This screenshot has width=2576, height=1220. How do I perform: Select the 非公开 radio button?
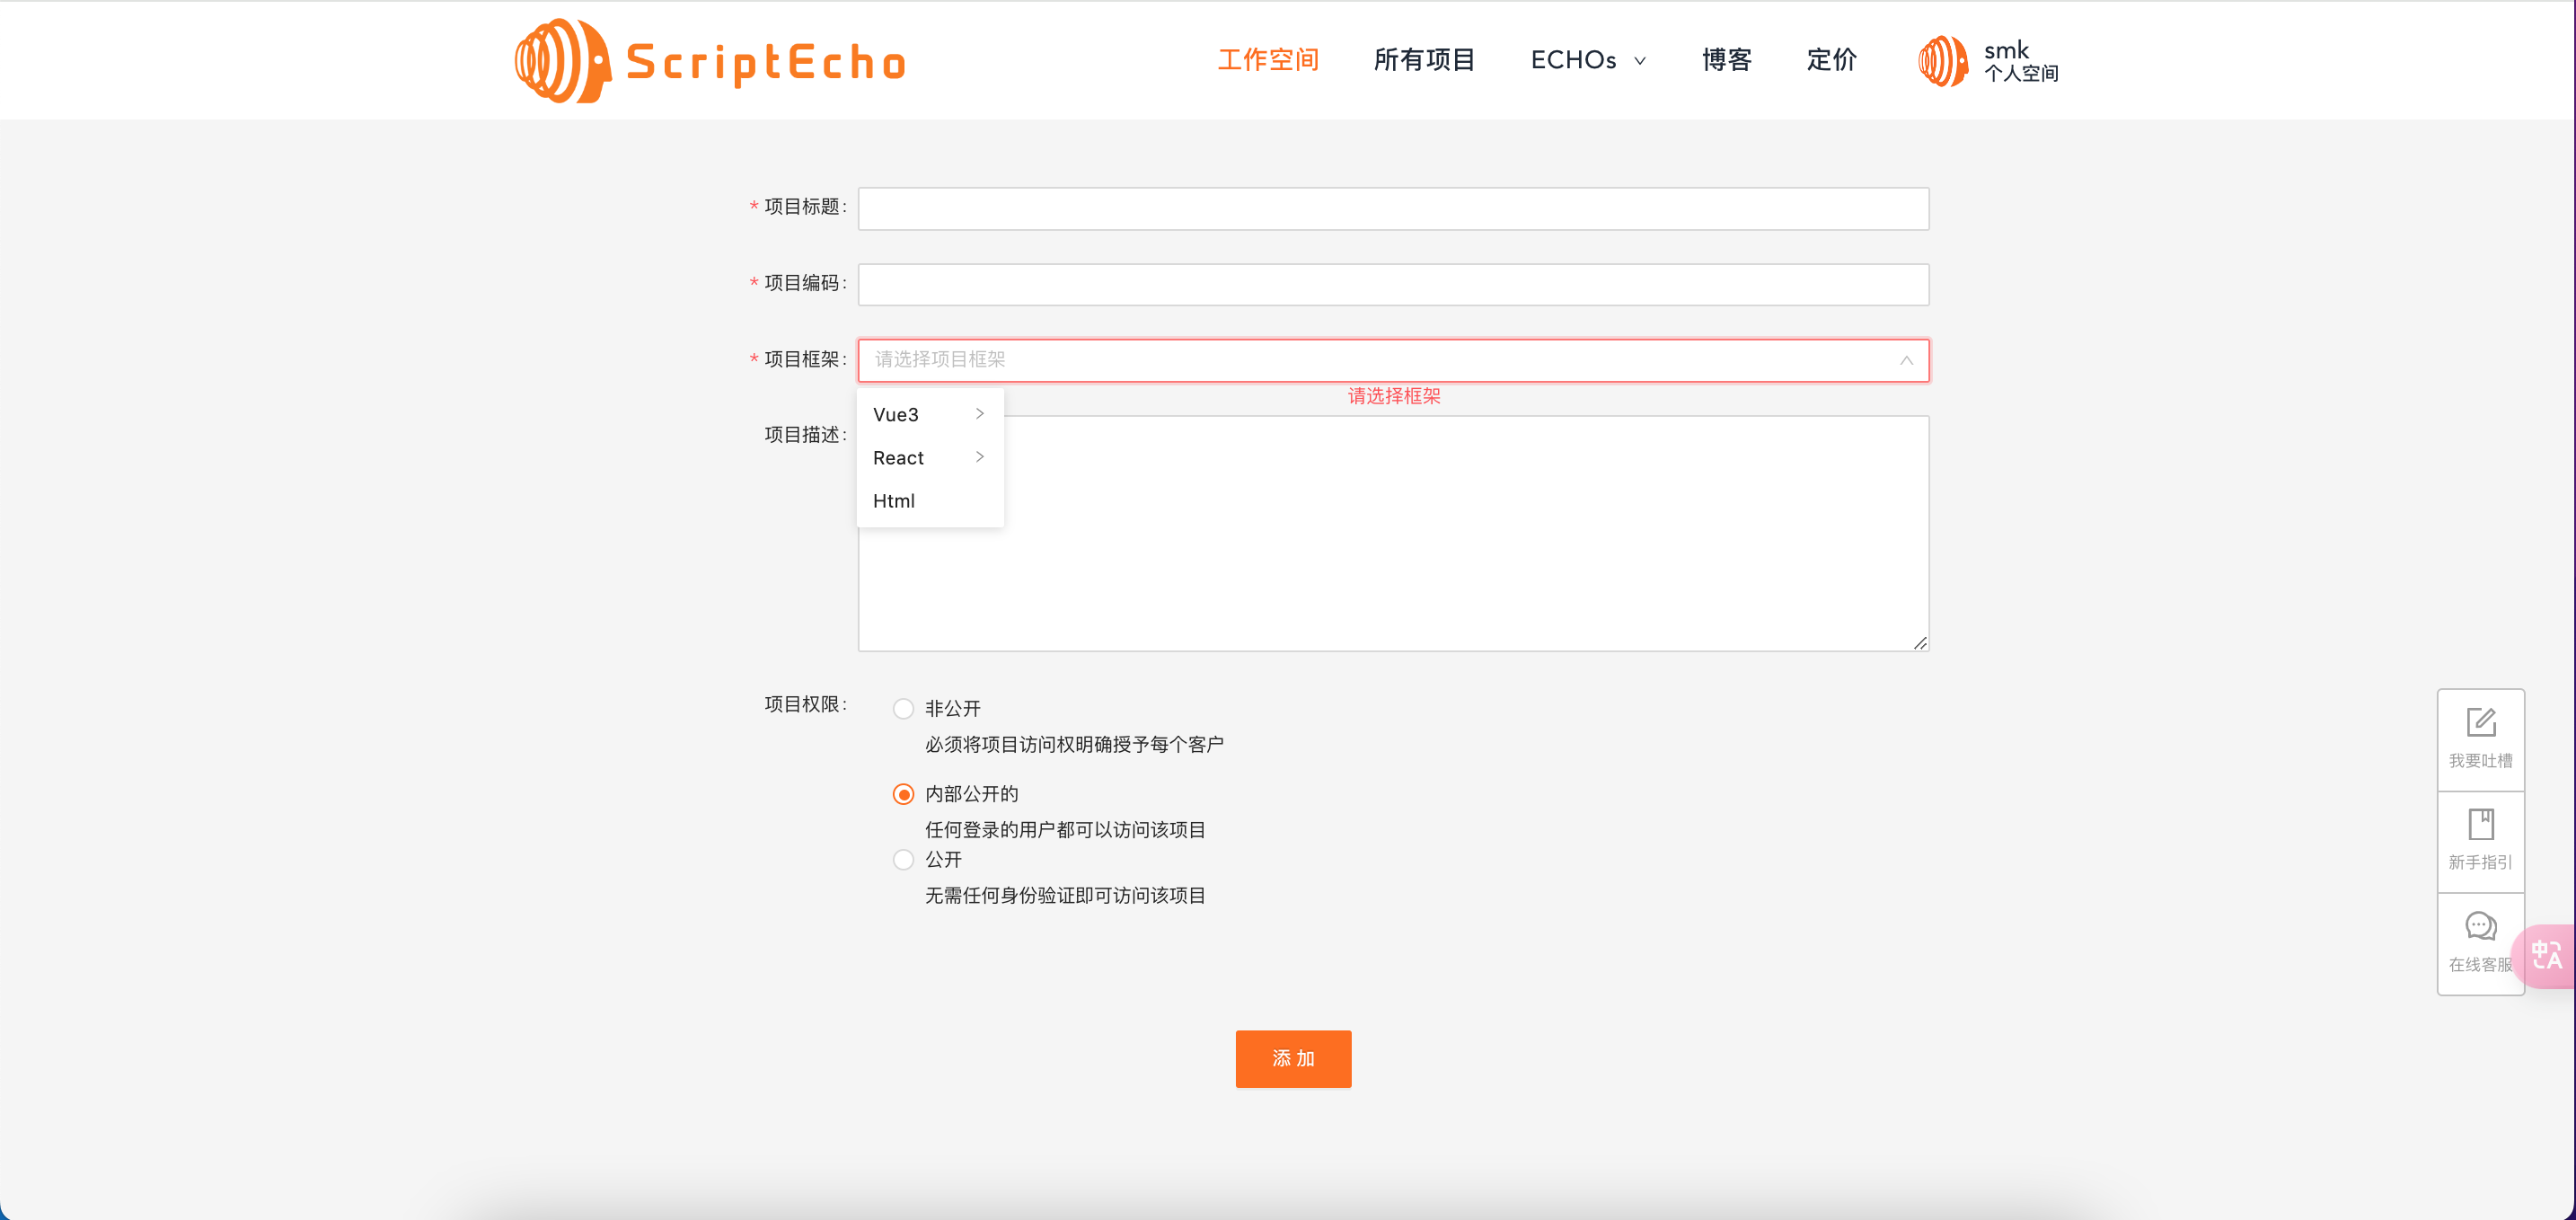tap(903, 709)
